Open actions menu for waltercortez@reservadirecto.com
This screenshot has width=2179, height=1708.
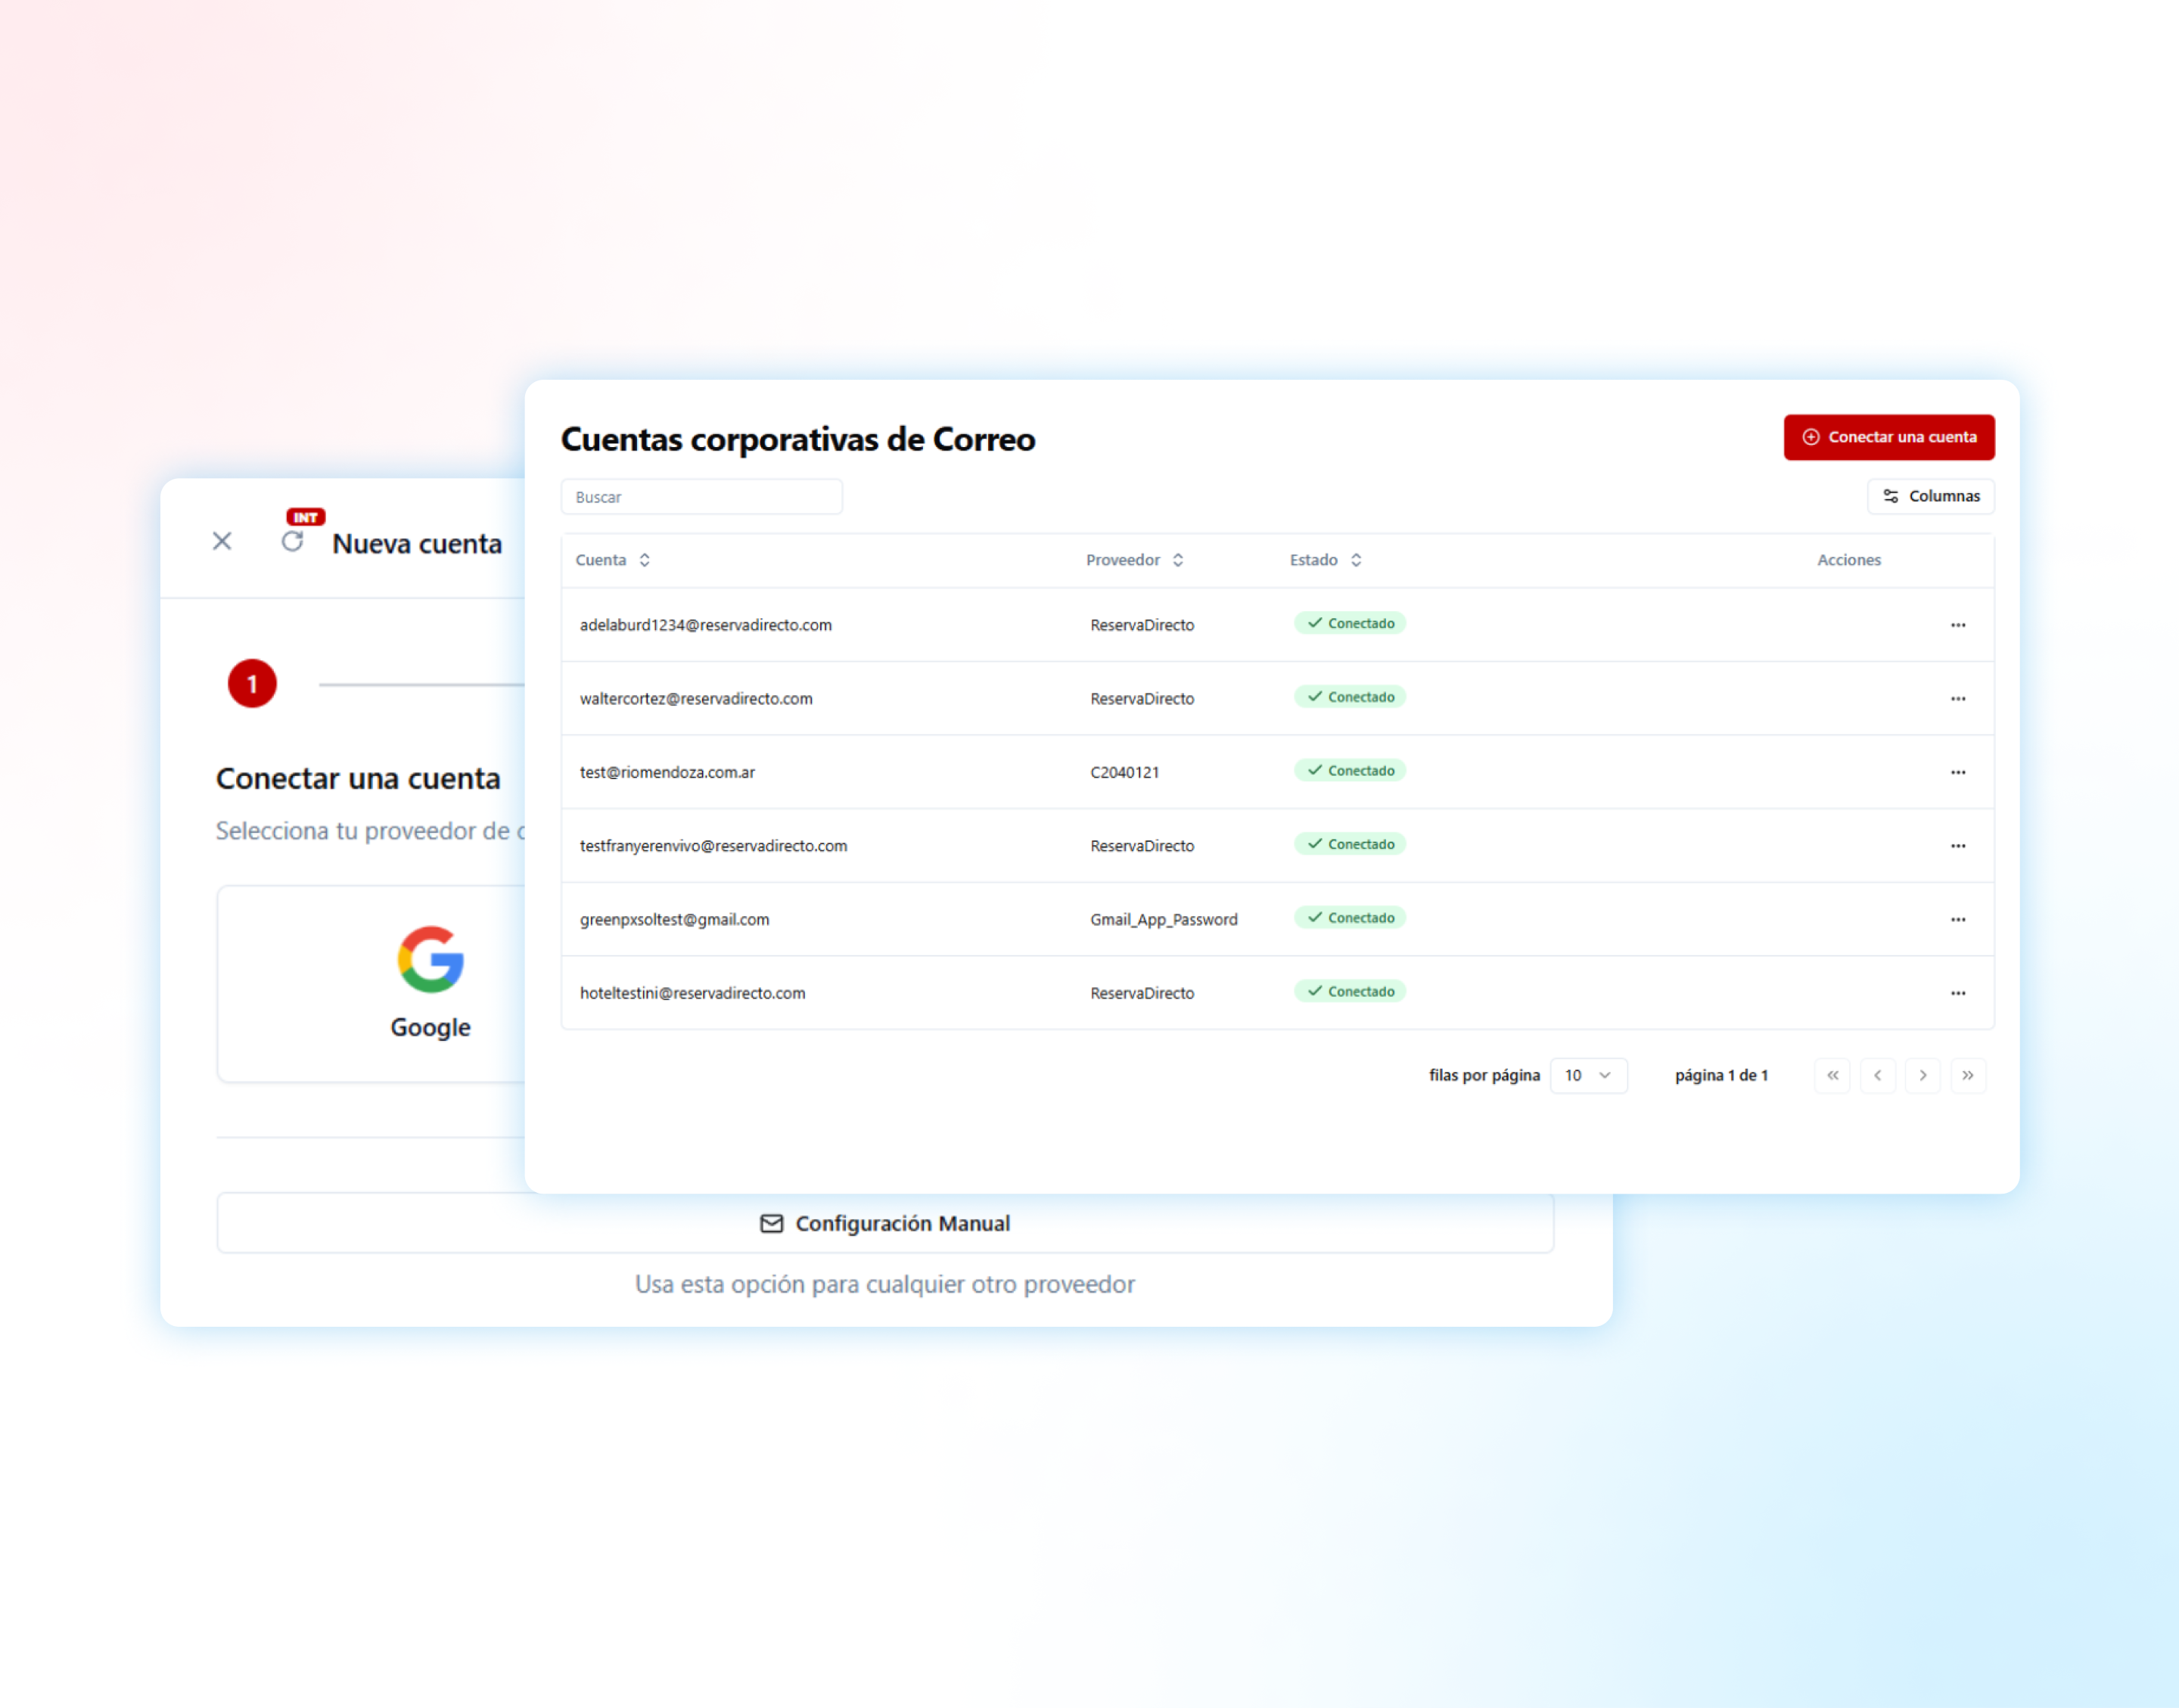1957,699
